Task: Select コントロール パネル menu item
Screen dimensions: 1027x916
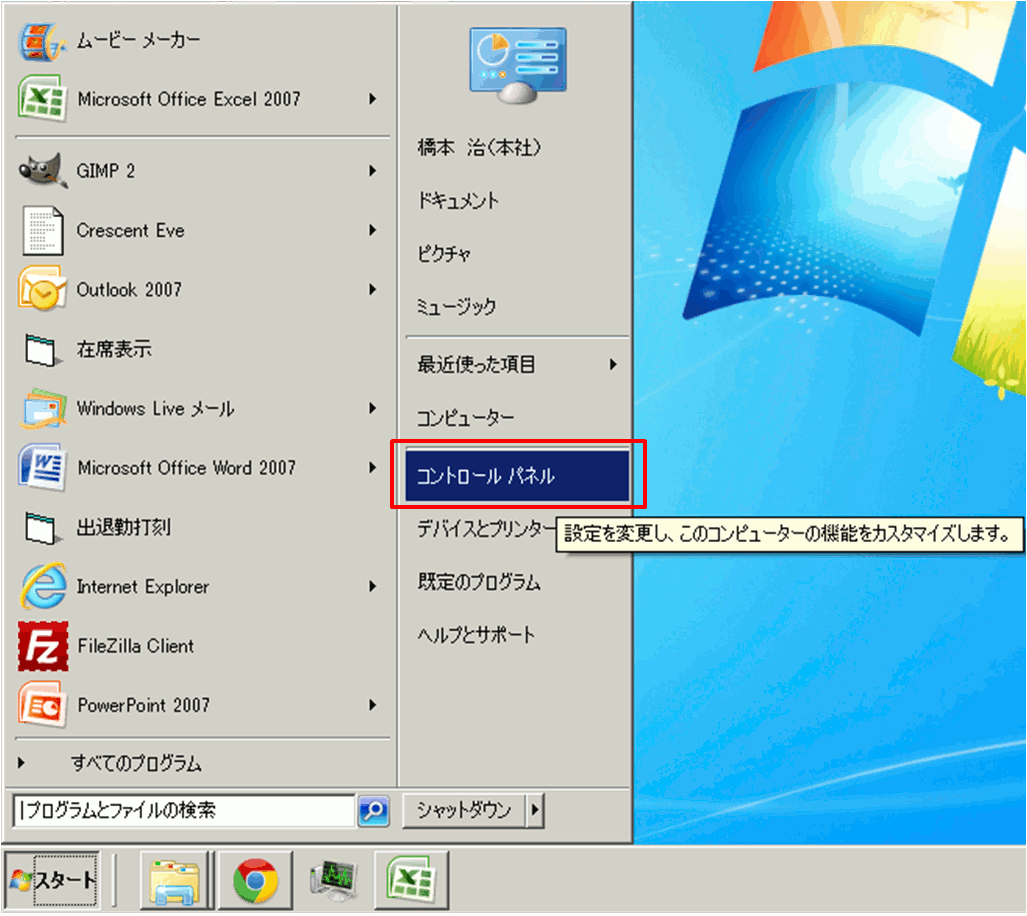Action: point(517,476)
